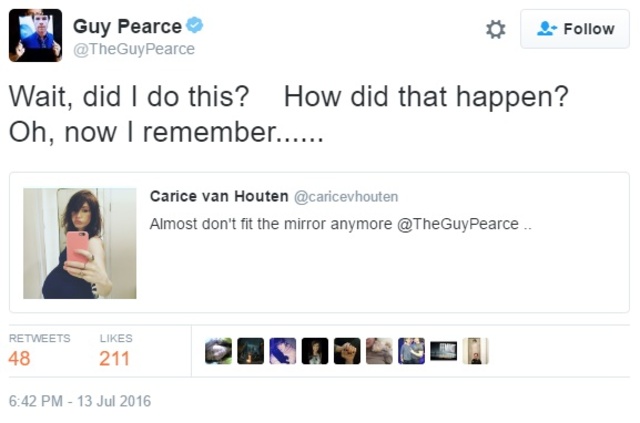
Task: Click the first liker avatar in the row
Action: pyautogui.click(x=218, y=351)
